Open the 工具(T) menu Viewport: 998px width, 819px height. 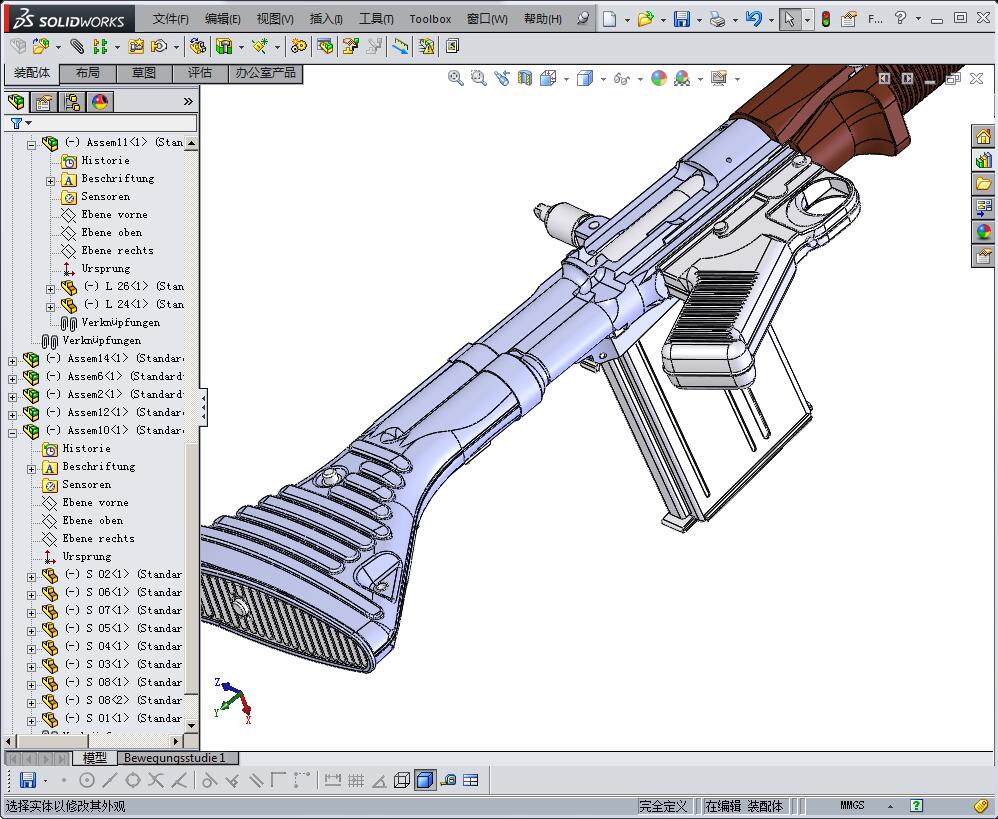click(375, 19)
